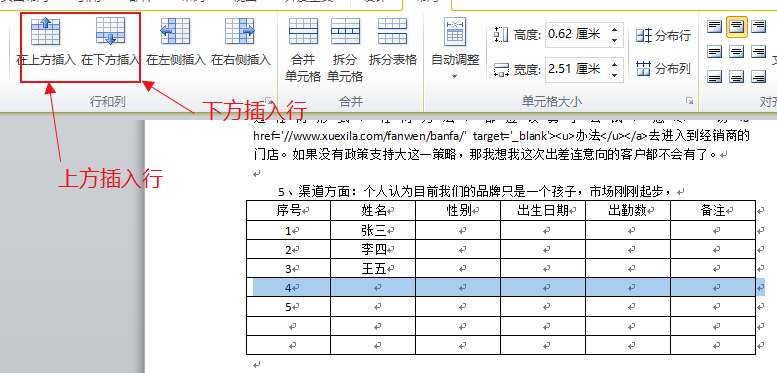Click the 宽度 column width input field
Viewport: 777px width, 373px height.
click(578, 69)
